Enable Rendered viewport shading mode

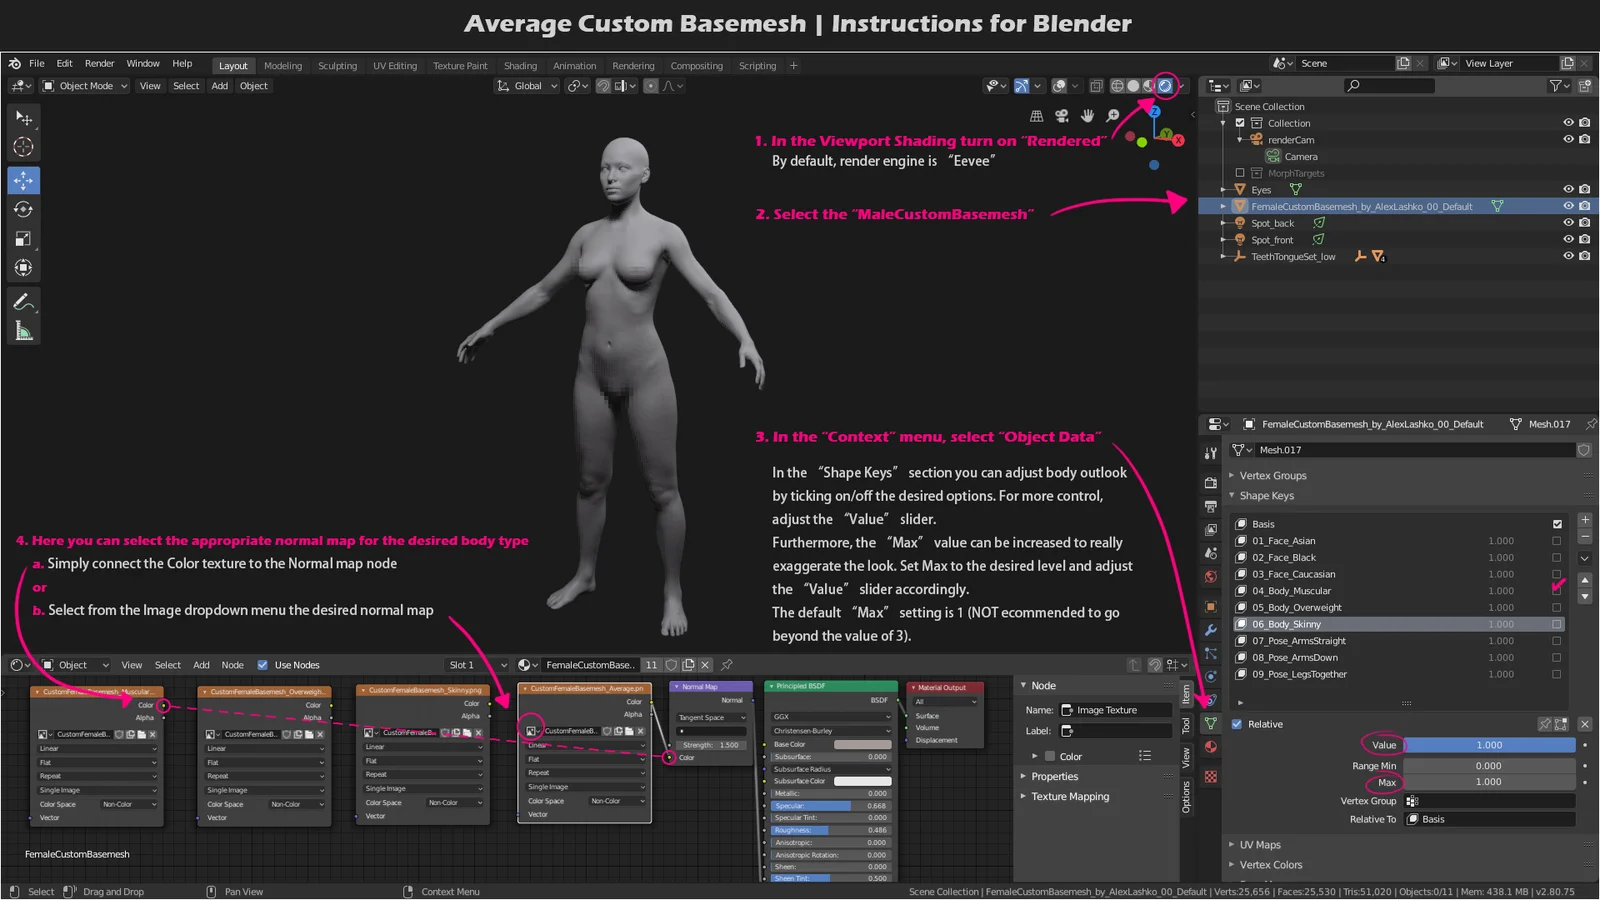click(x=1165, y=86)
